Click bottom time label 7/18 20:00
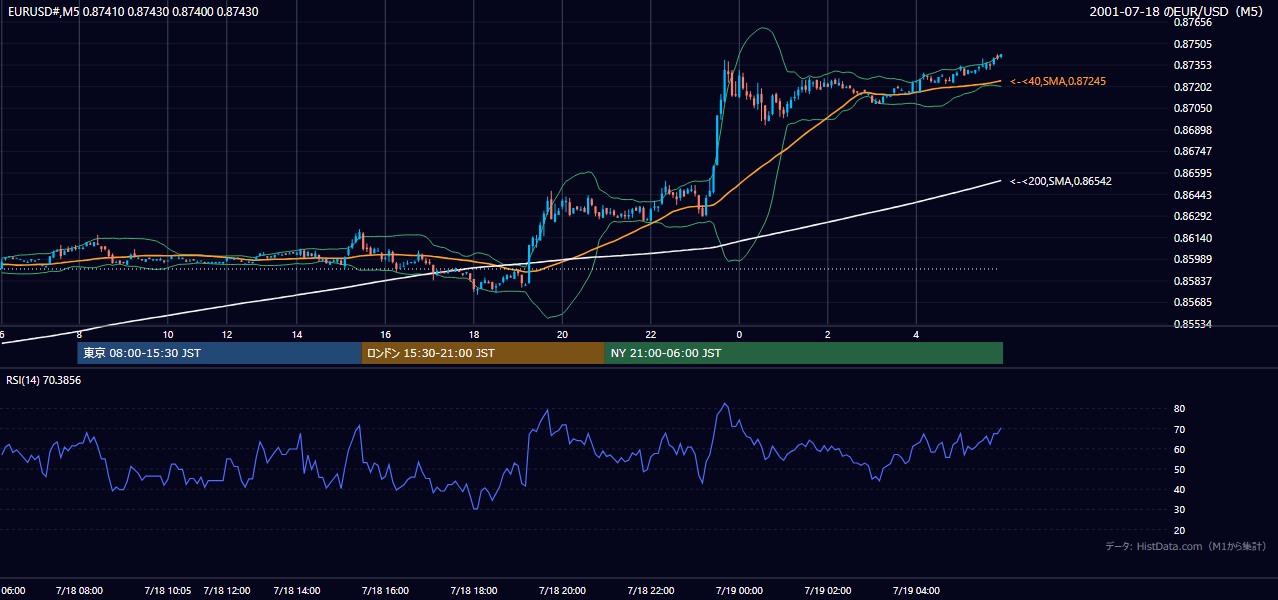The width and height of the screenshot is (1278, 600). (562, 590)
